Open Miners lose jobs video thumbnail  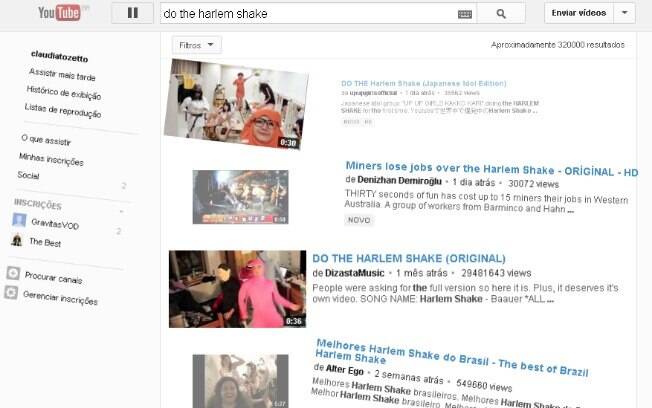pyautogui.click(x=240, y=197)
